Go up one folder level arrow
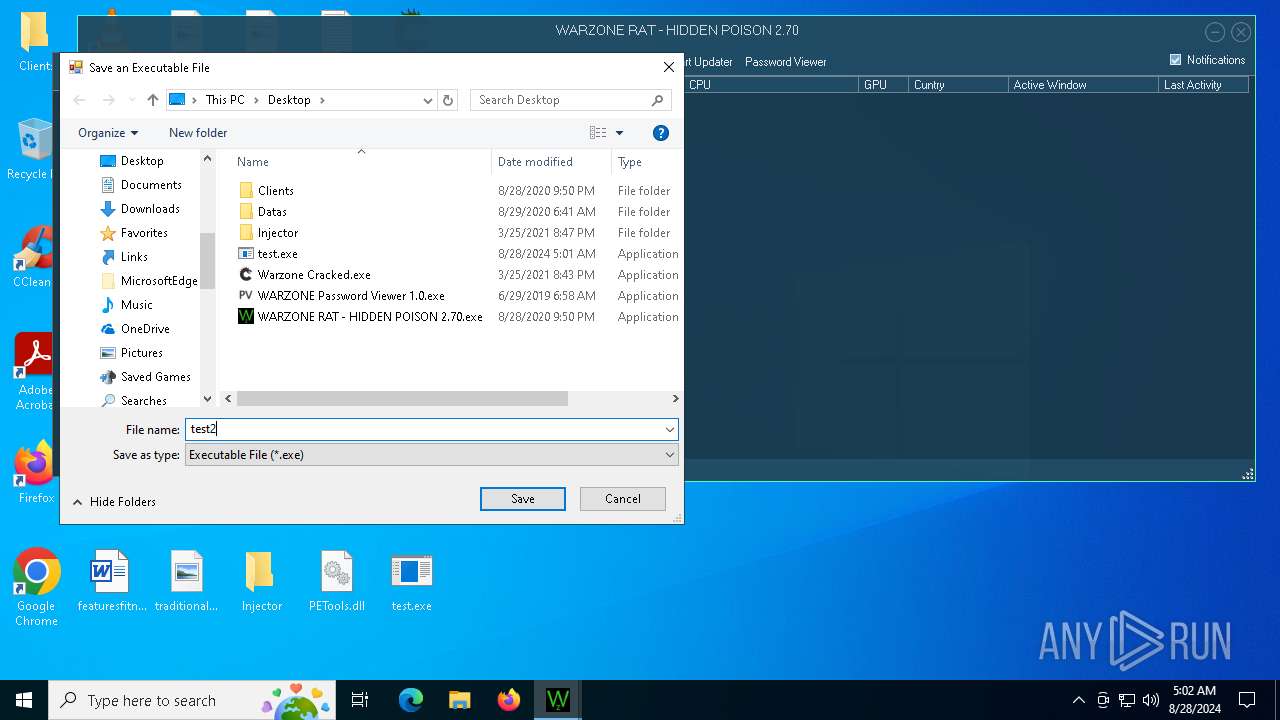This screenshot has height=720, width=1280. coord(152,100)
